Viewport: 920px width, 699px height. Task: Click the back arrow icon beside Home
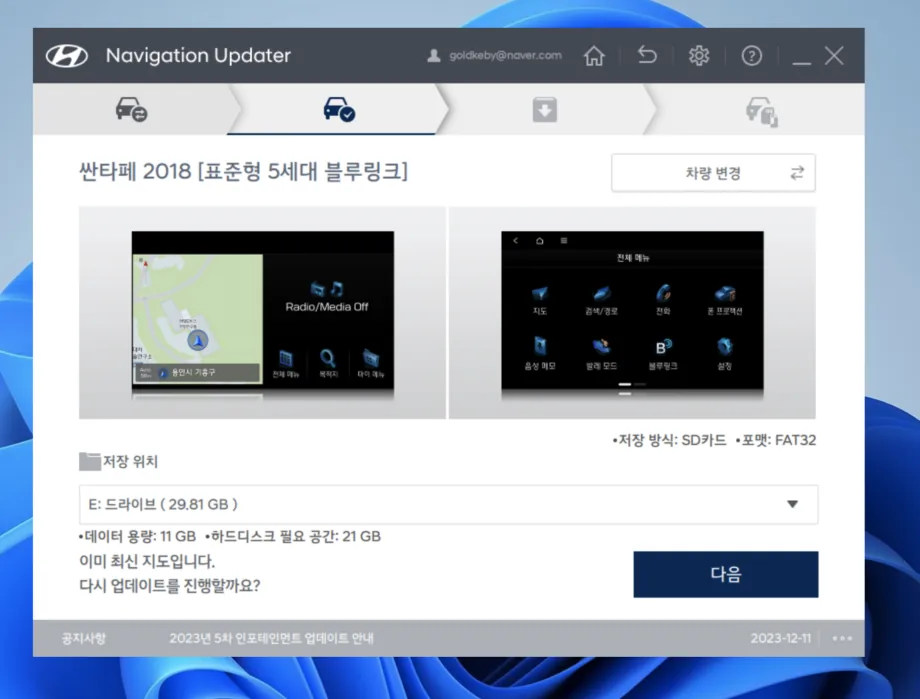646,56
